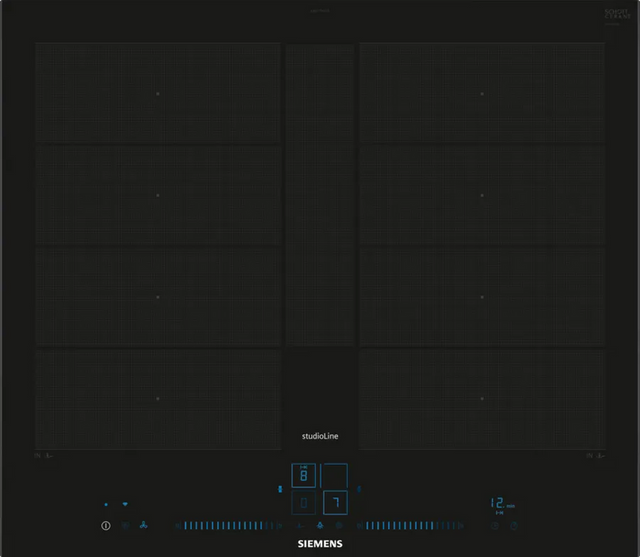The image size is (640, 557).
Task: Set power on the right blue slider scale
Action: [412, 525]
